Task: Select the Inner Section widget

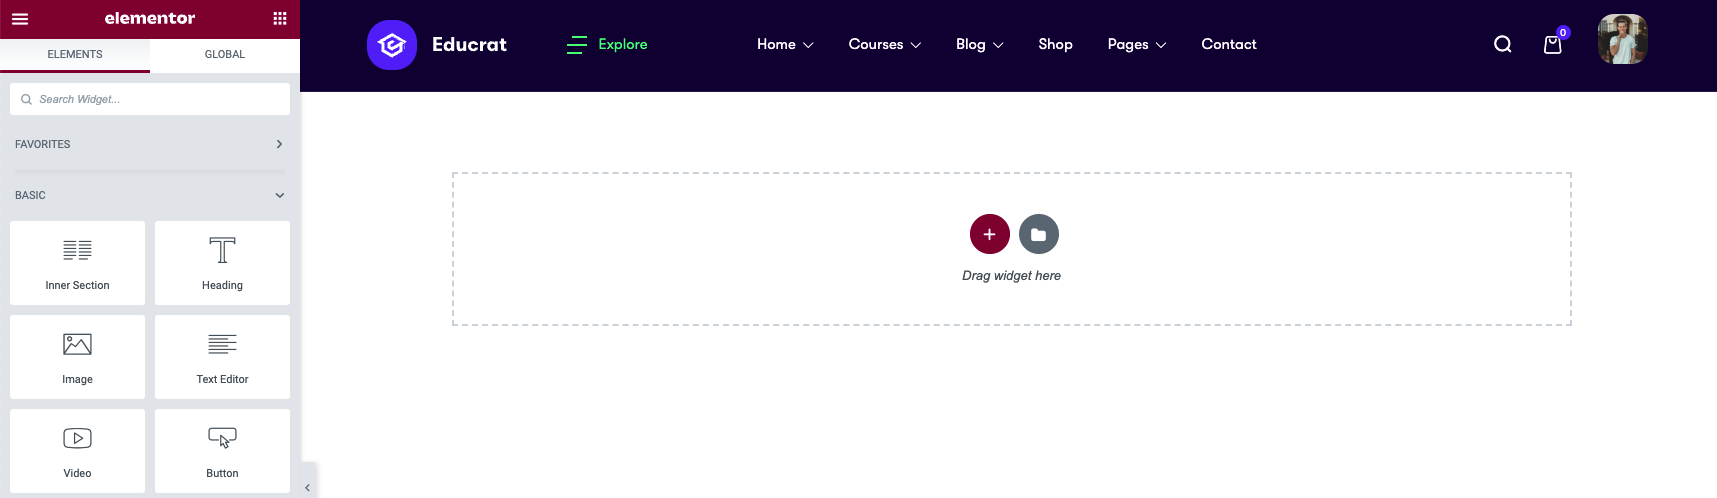Action: tap(77, 263)
